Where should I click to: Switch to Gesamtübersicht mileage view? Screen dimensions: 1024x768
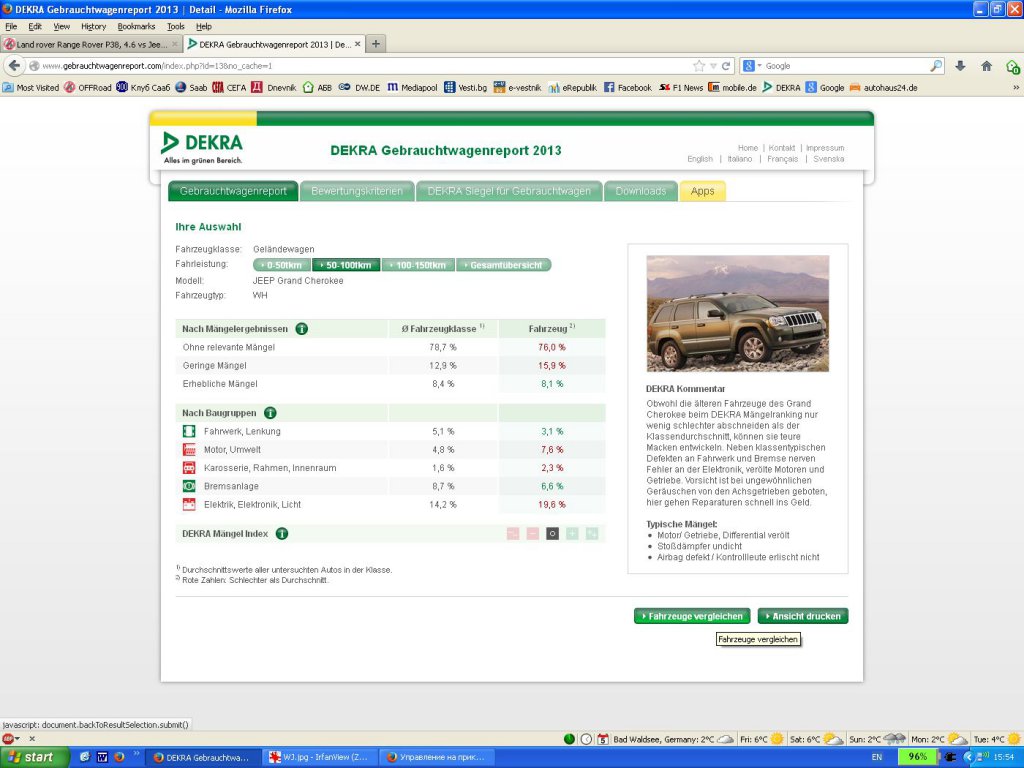503,265
